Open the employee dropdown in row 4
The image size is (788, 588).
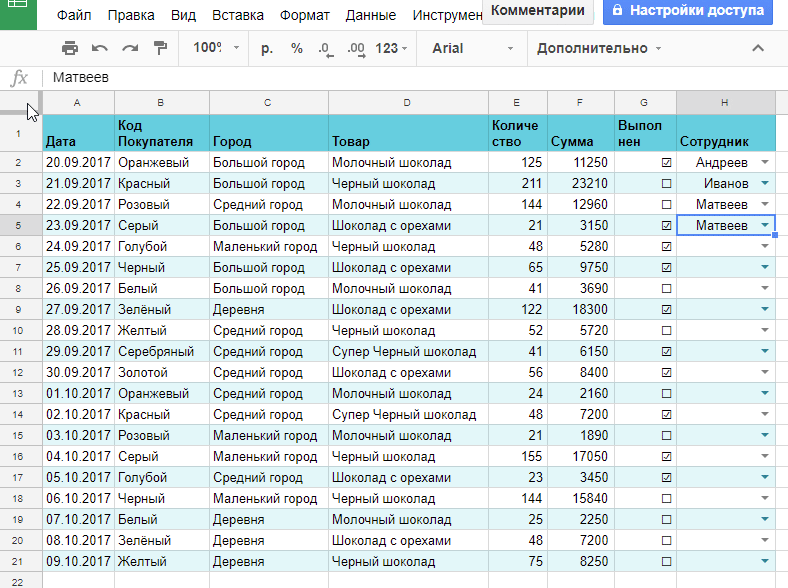pyautogui.click(x=765, y=205)
